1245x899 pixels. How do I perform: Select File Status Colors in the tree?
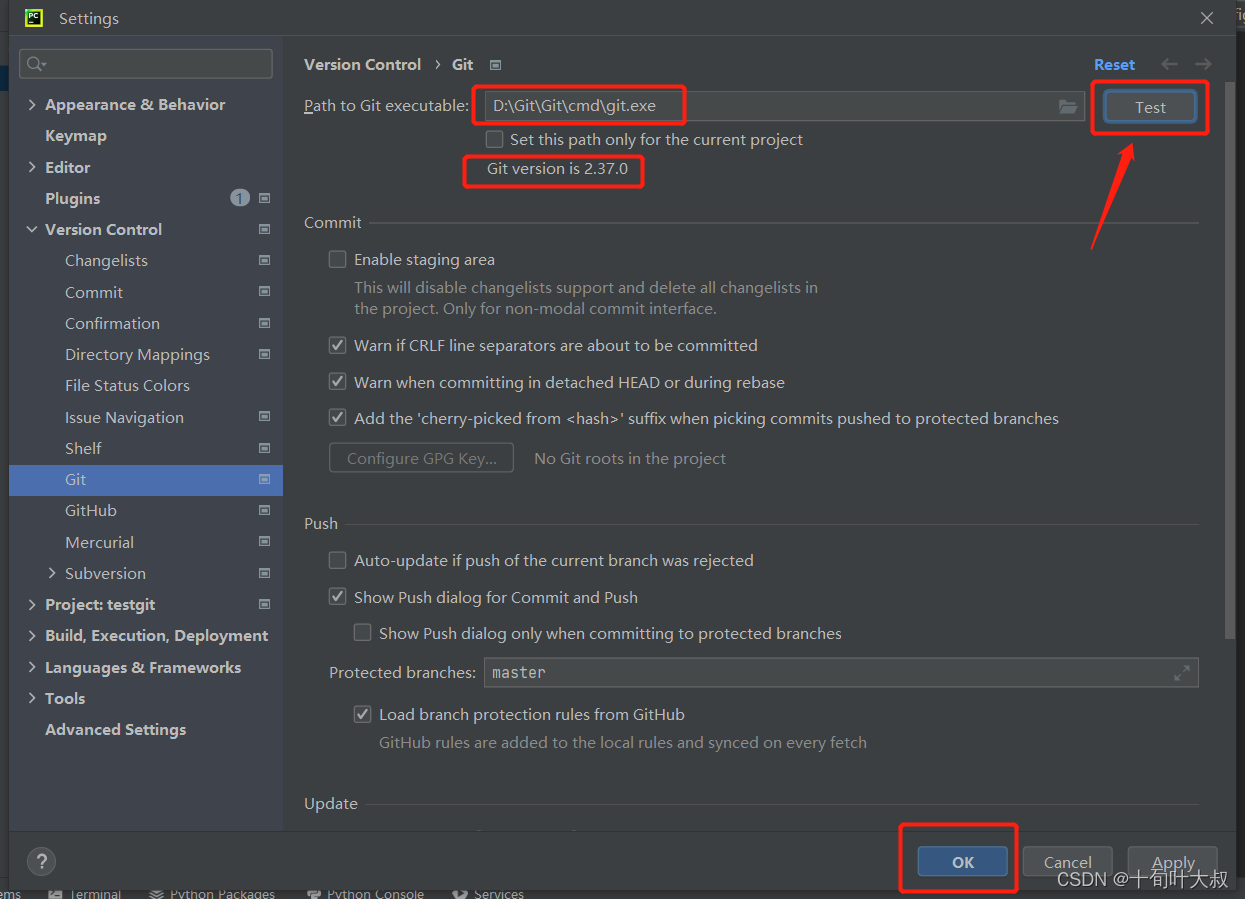(x=127, y=385)
